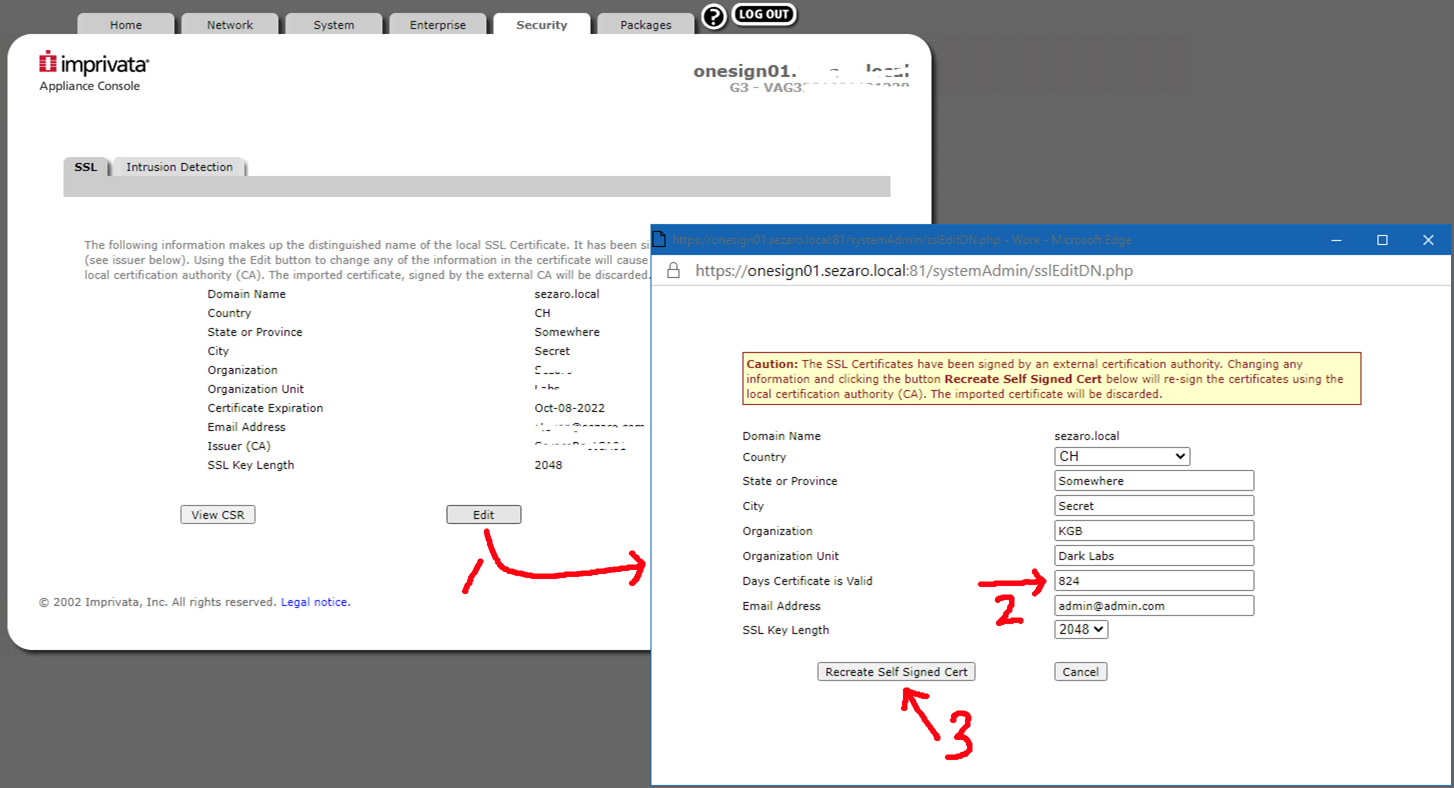Open the Network tab

(230, 25)
